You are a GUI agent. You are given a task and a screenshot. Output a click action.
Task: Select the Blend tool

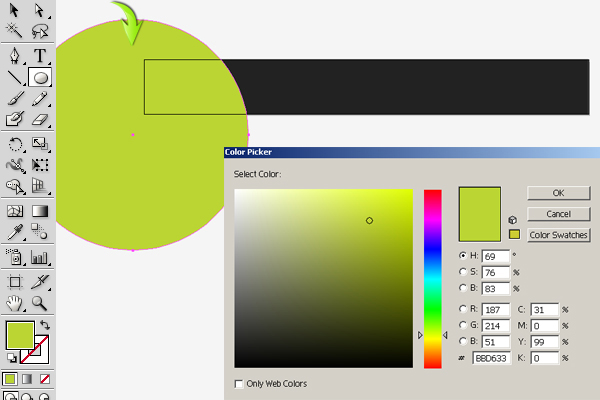pyautogui.click(x=40, y=232)
